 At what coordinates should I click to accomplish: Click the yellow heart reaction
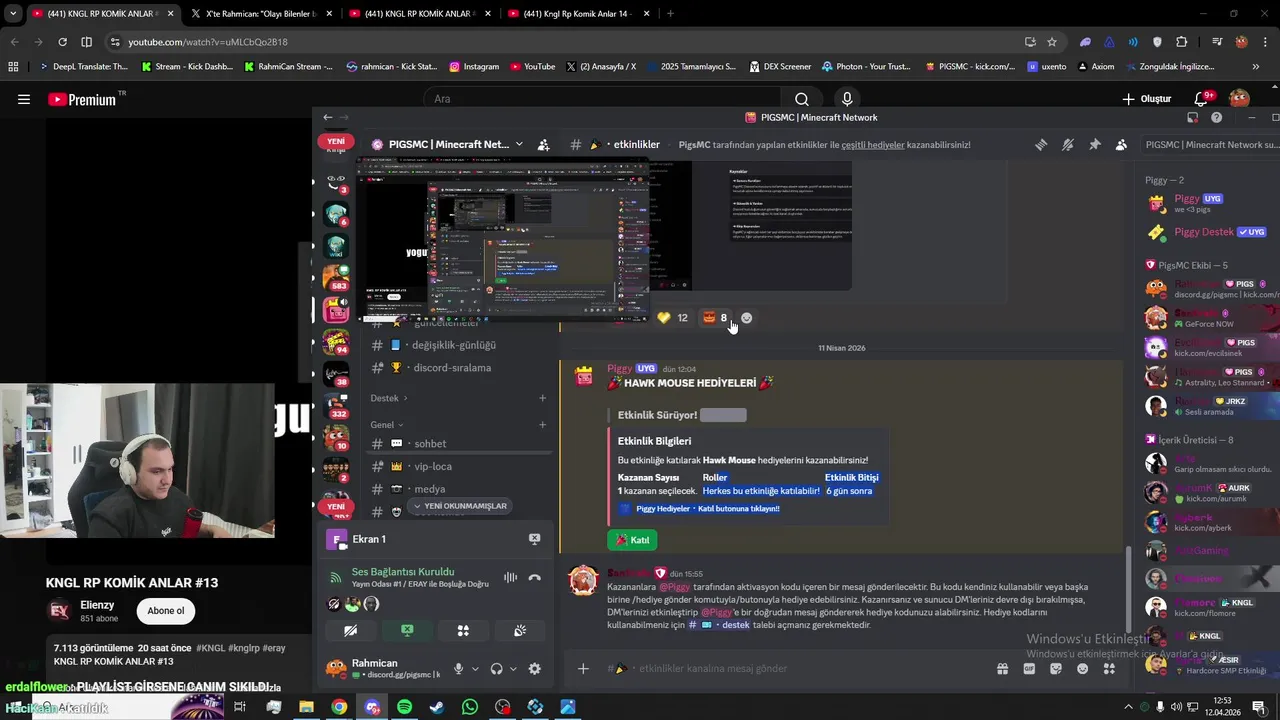click(x=674, y=318)
